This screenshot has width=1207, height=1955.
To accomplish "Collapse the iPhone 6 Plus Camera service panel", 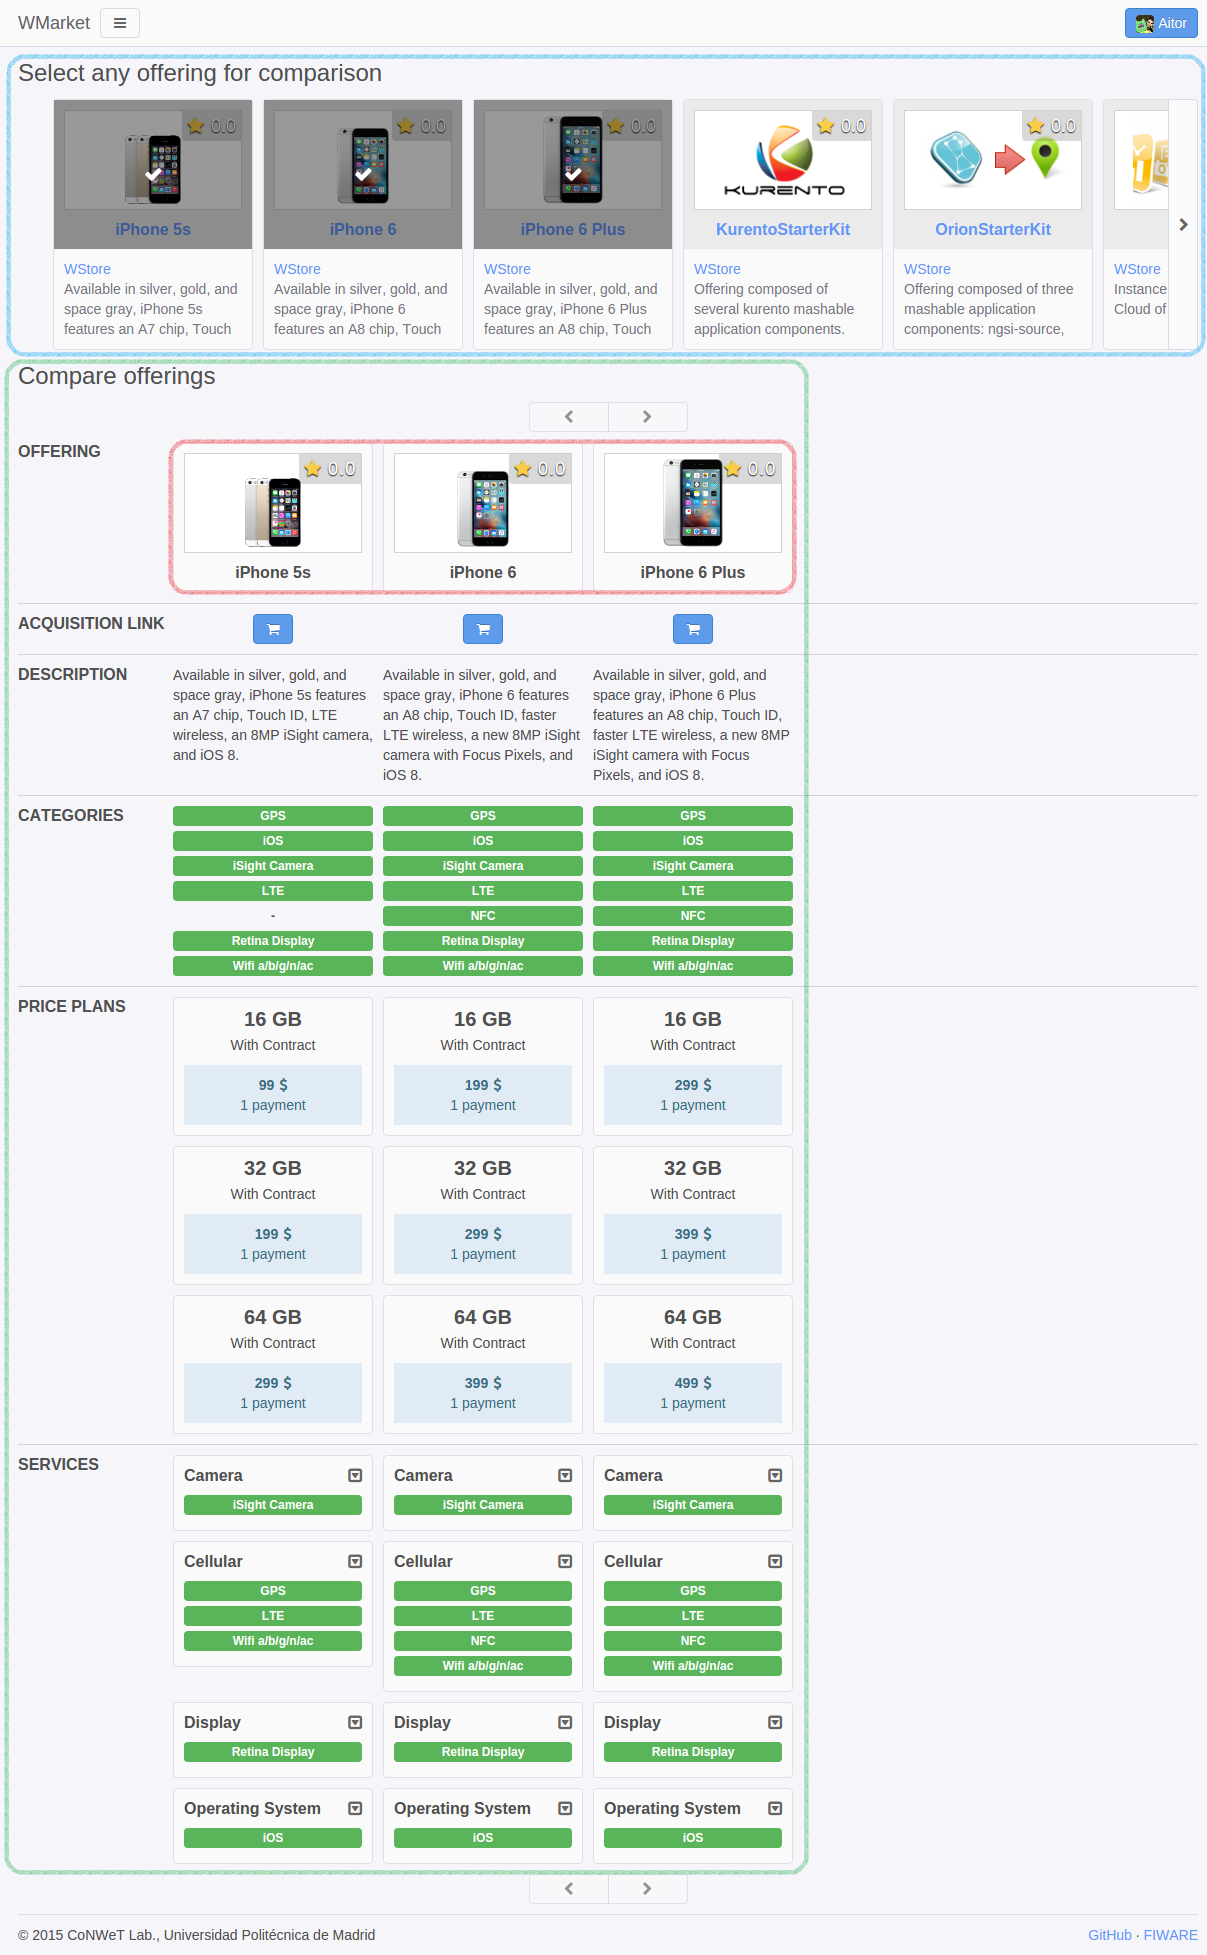I will click(x=775, y=1476).
